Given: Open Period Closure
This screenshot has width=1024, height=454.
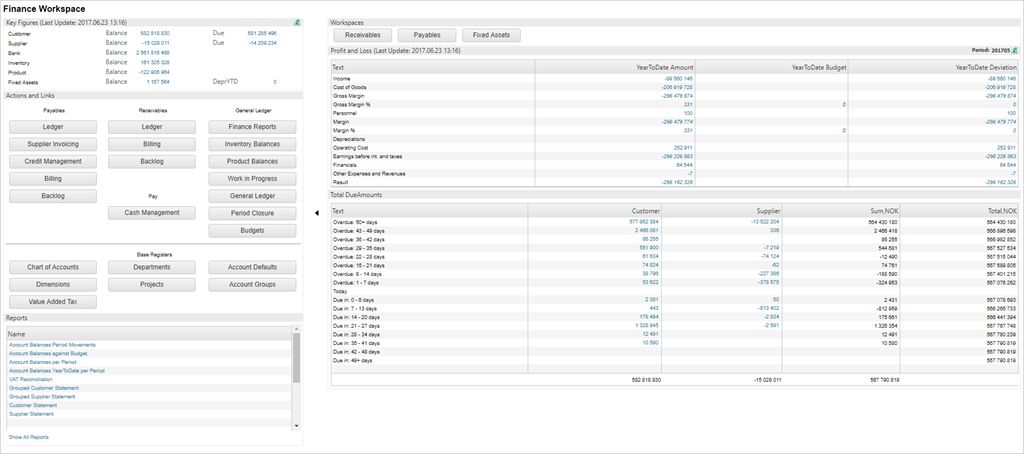Looking at the screenshot, I should pos(252,213).
